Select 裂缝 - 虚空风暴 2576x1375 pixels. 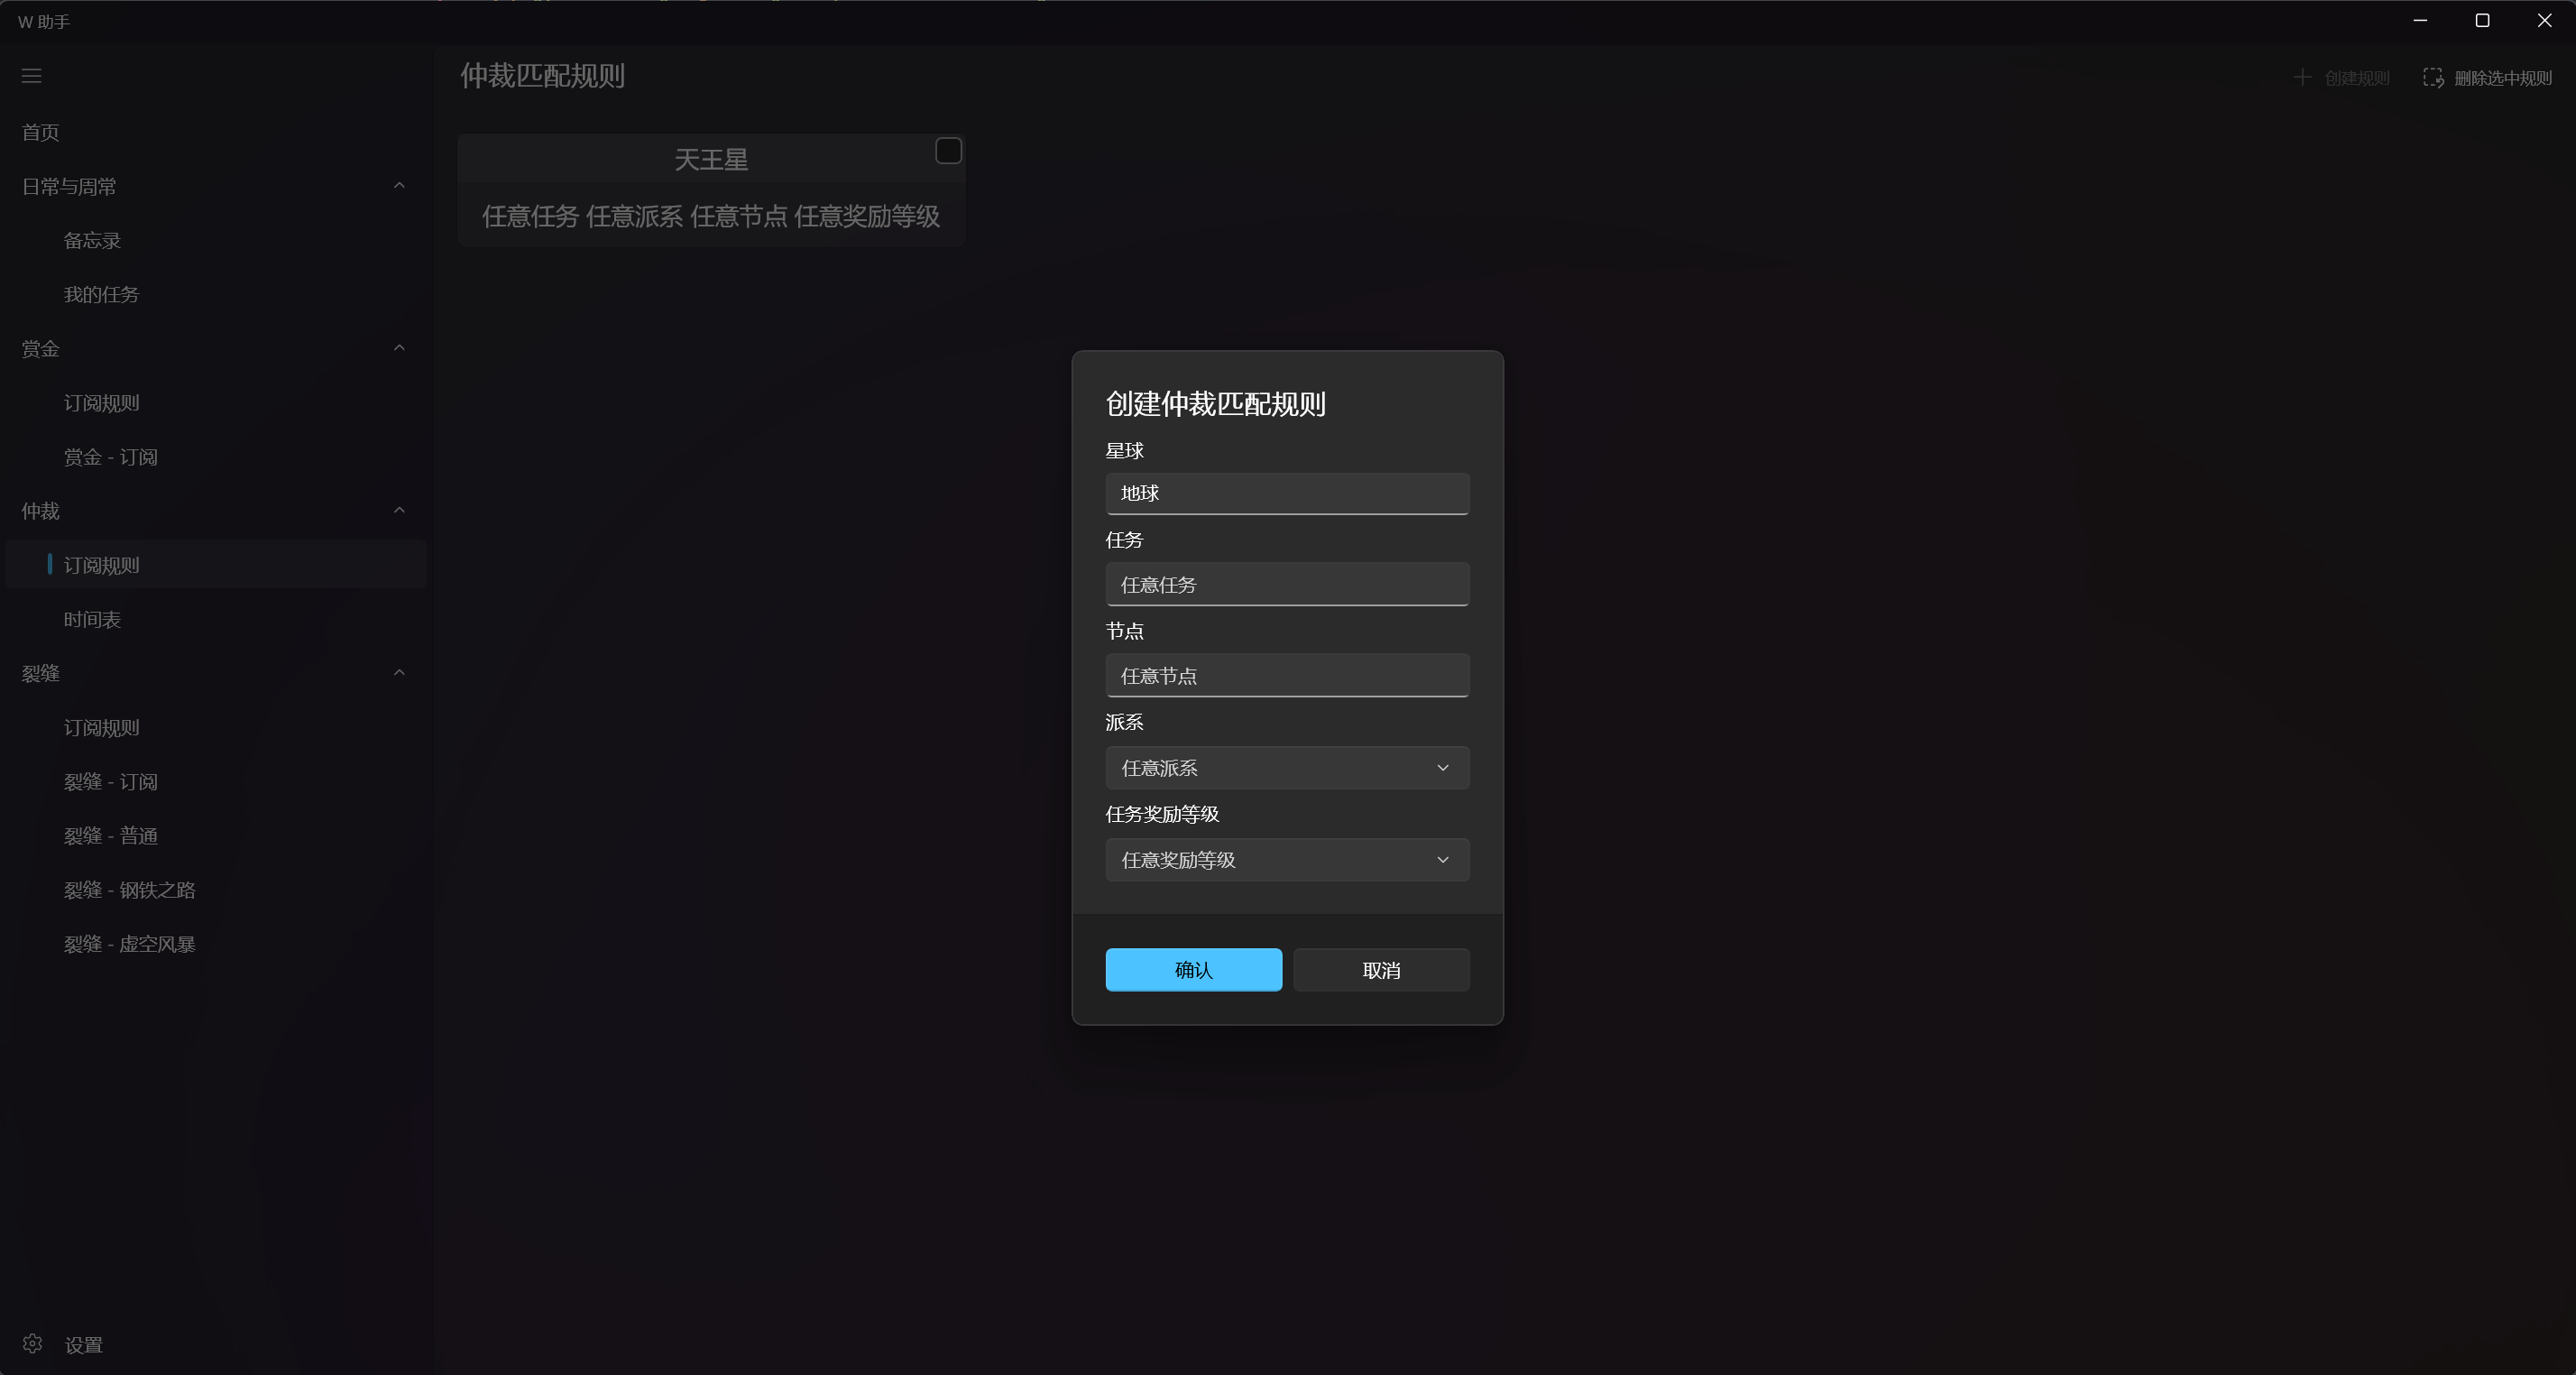129,942
